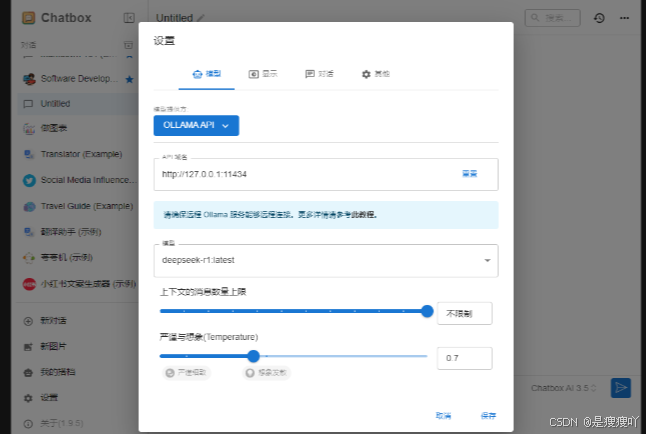Click the pencil icon beside Untitled title
Screen dimensions: 646x434
coord(201,18)
